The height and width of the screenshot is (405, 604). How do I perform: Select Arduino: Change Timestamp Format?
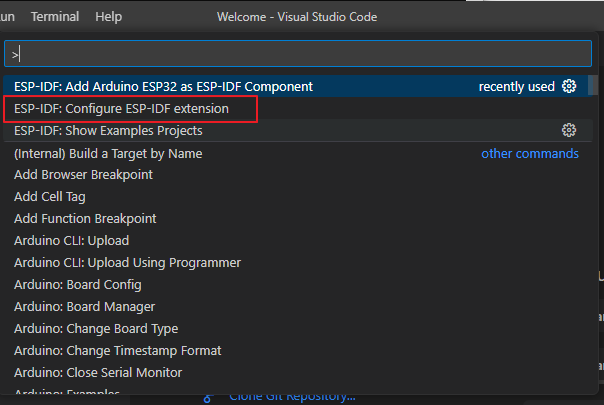pyautogui.click(x=296, y=350)
